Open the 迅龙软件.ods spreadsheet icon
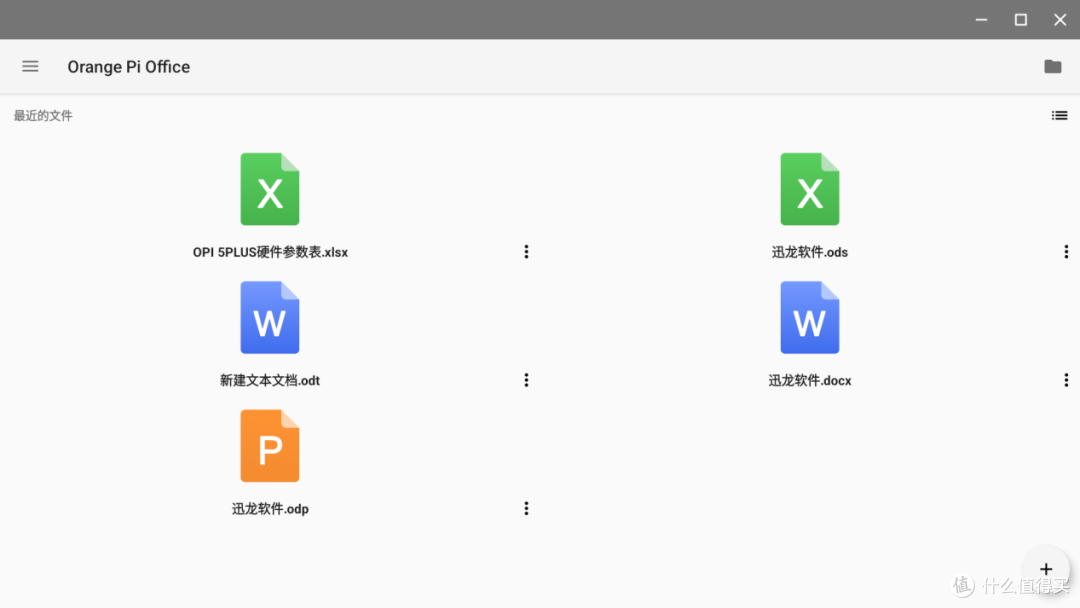 click(x=810, y=189)
